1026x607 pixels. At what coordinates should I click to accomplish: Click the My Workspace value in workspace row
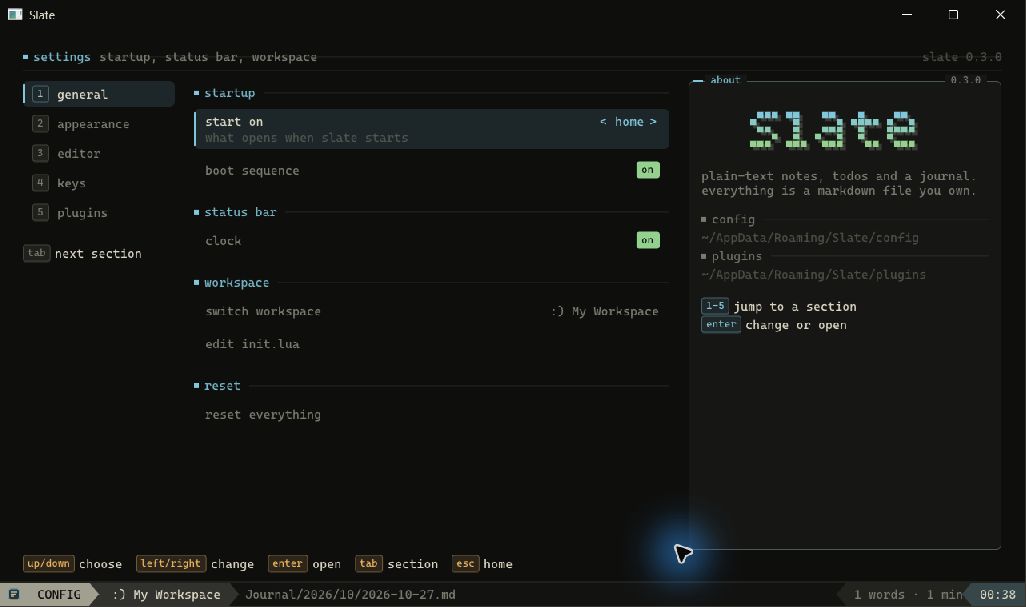coord(605,311)
